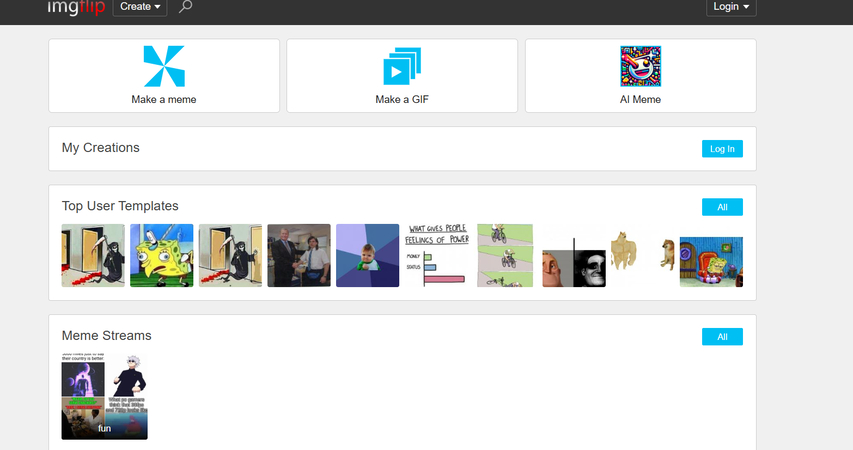Open the AI Meme colorful face icon
The width and height of the screenshot is (853, 450).
click(x=640, y=66)
